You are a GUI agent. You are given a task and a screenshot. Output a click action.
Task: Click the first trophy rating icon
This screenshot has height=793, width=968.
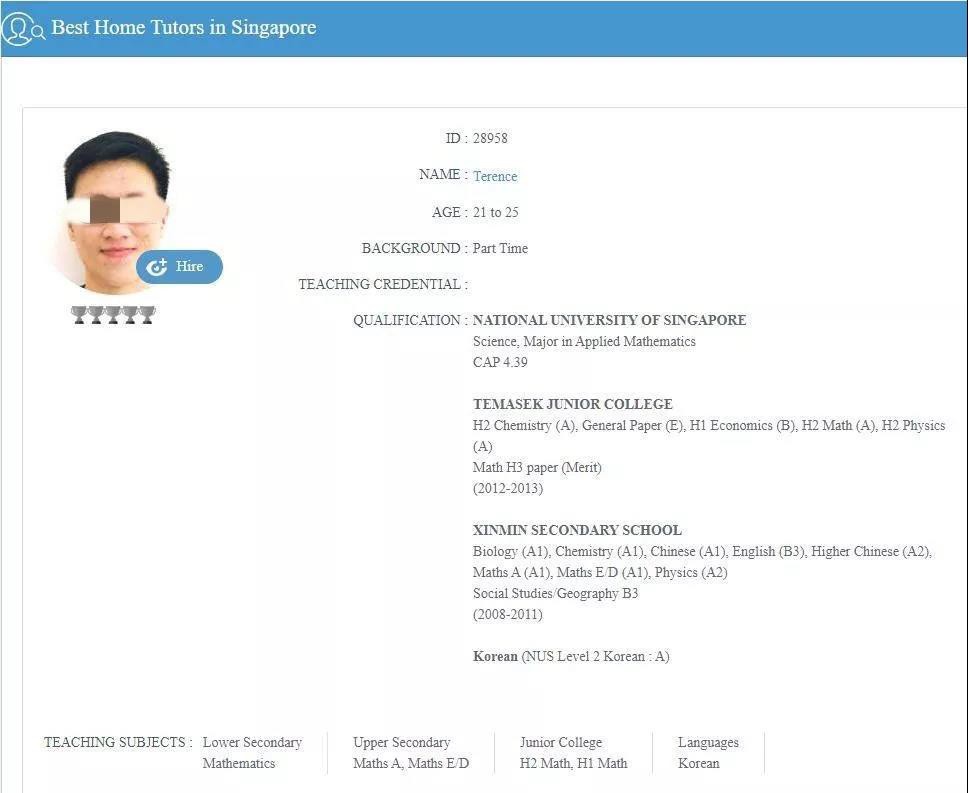80,315
